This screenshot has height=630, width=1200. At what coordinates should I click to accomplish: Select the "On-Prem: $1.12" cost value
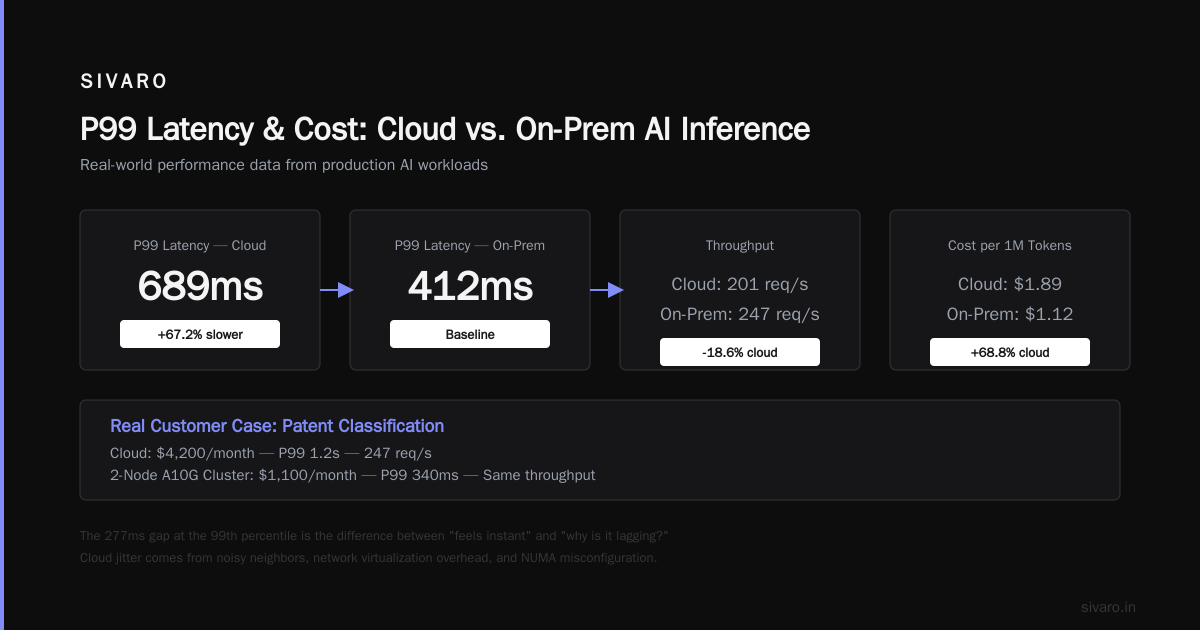1010,314
